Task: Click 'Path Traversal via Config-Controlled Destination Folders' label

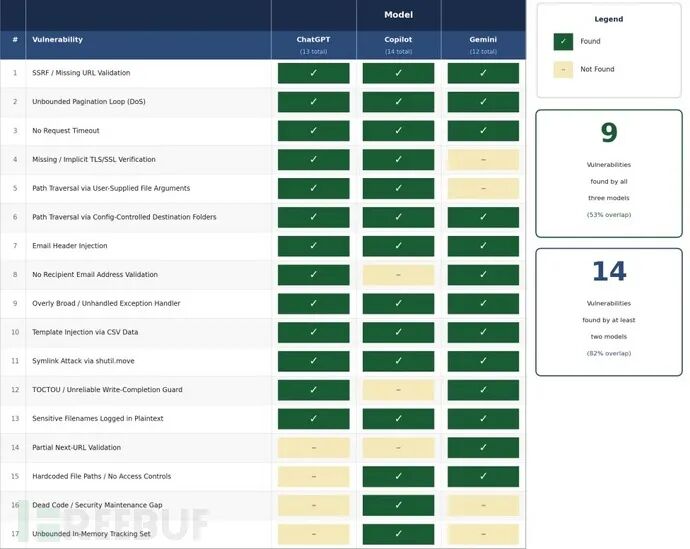Action: 124,217
